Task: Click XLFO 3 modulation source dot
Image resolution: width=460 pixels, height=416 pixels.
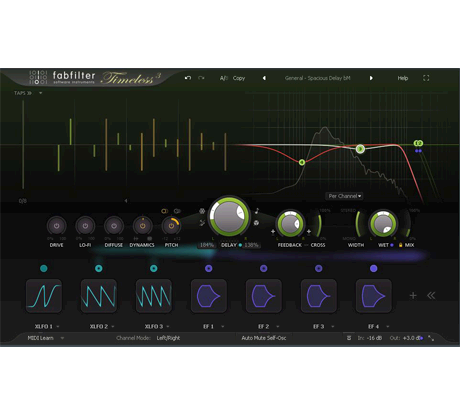Action: click(154, 268)
